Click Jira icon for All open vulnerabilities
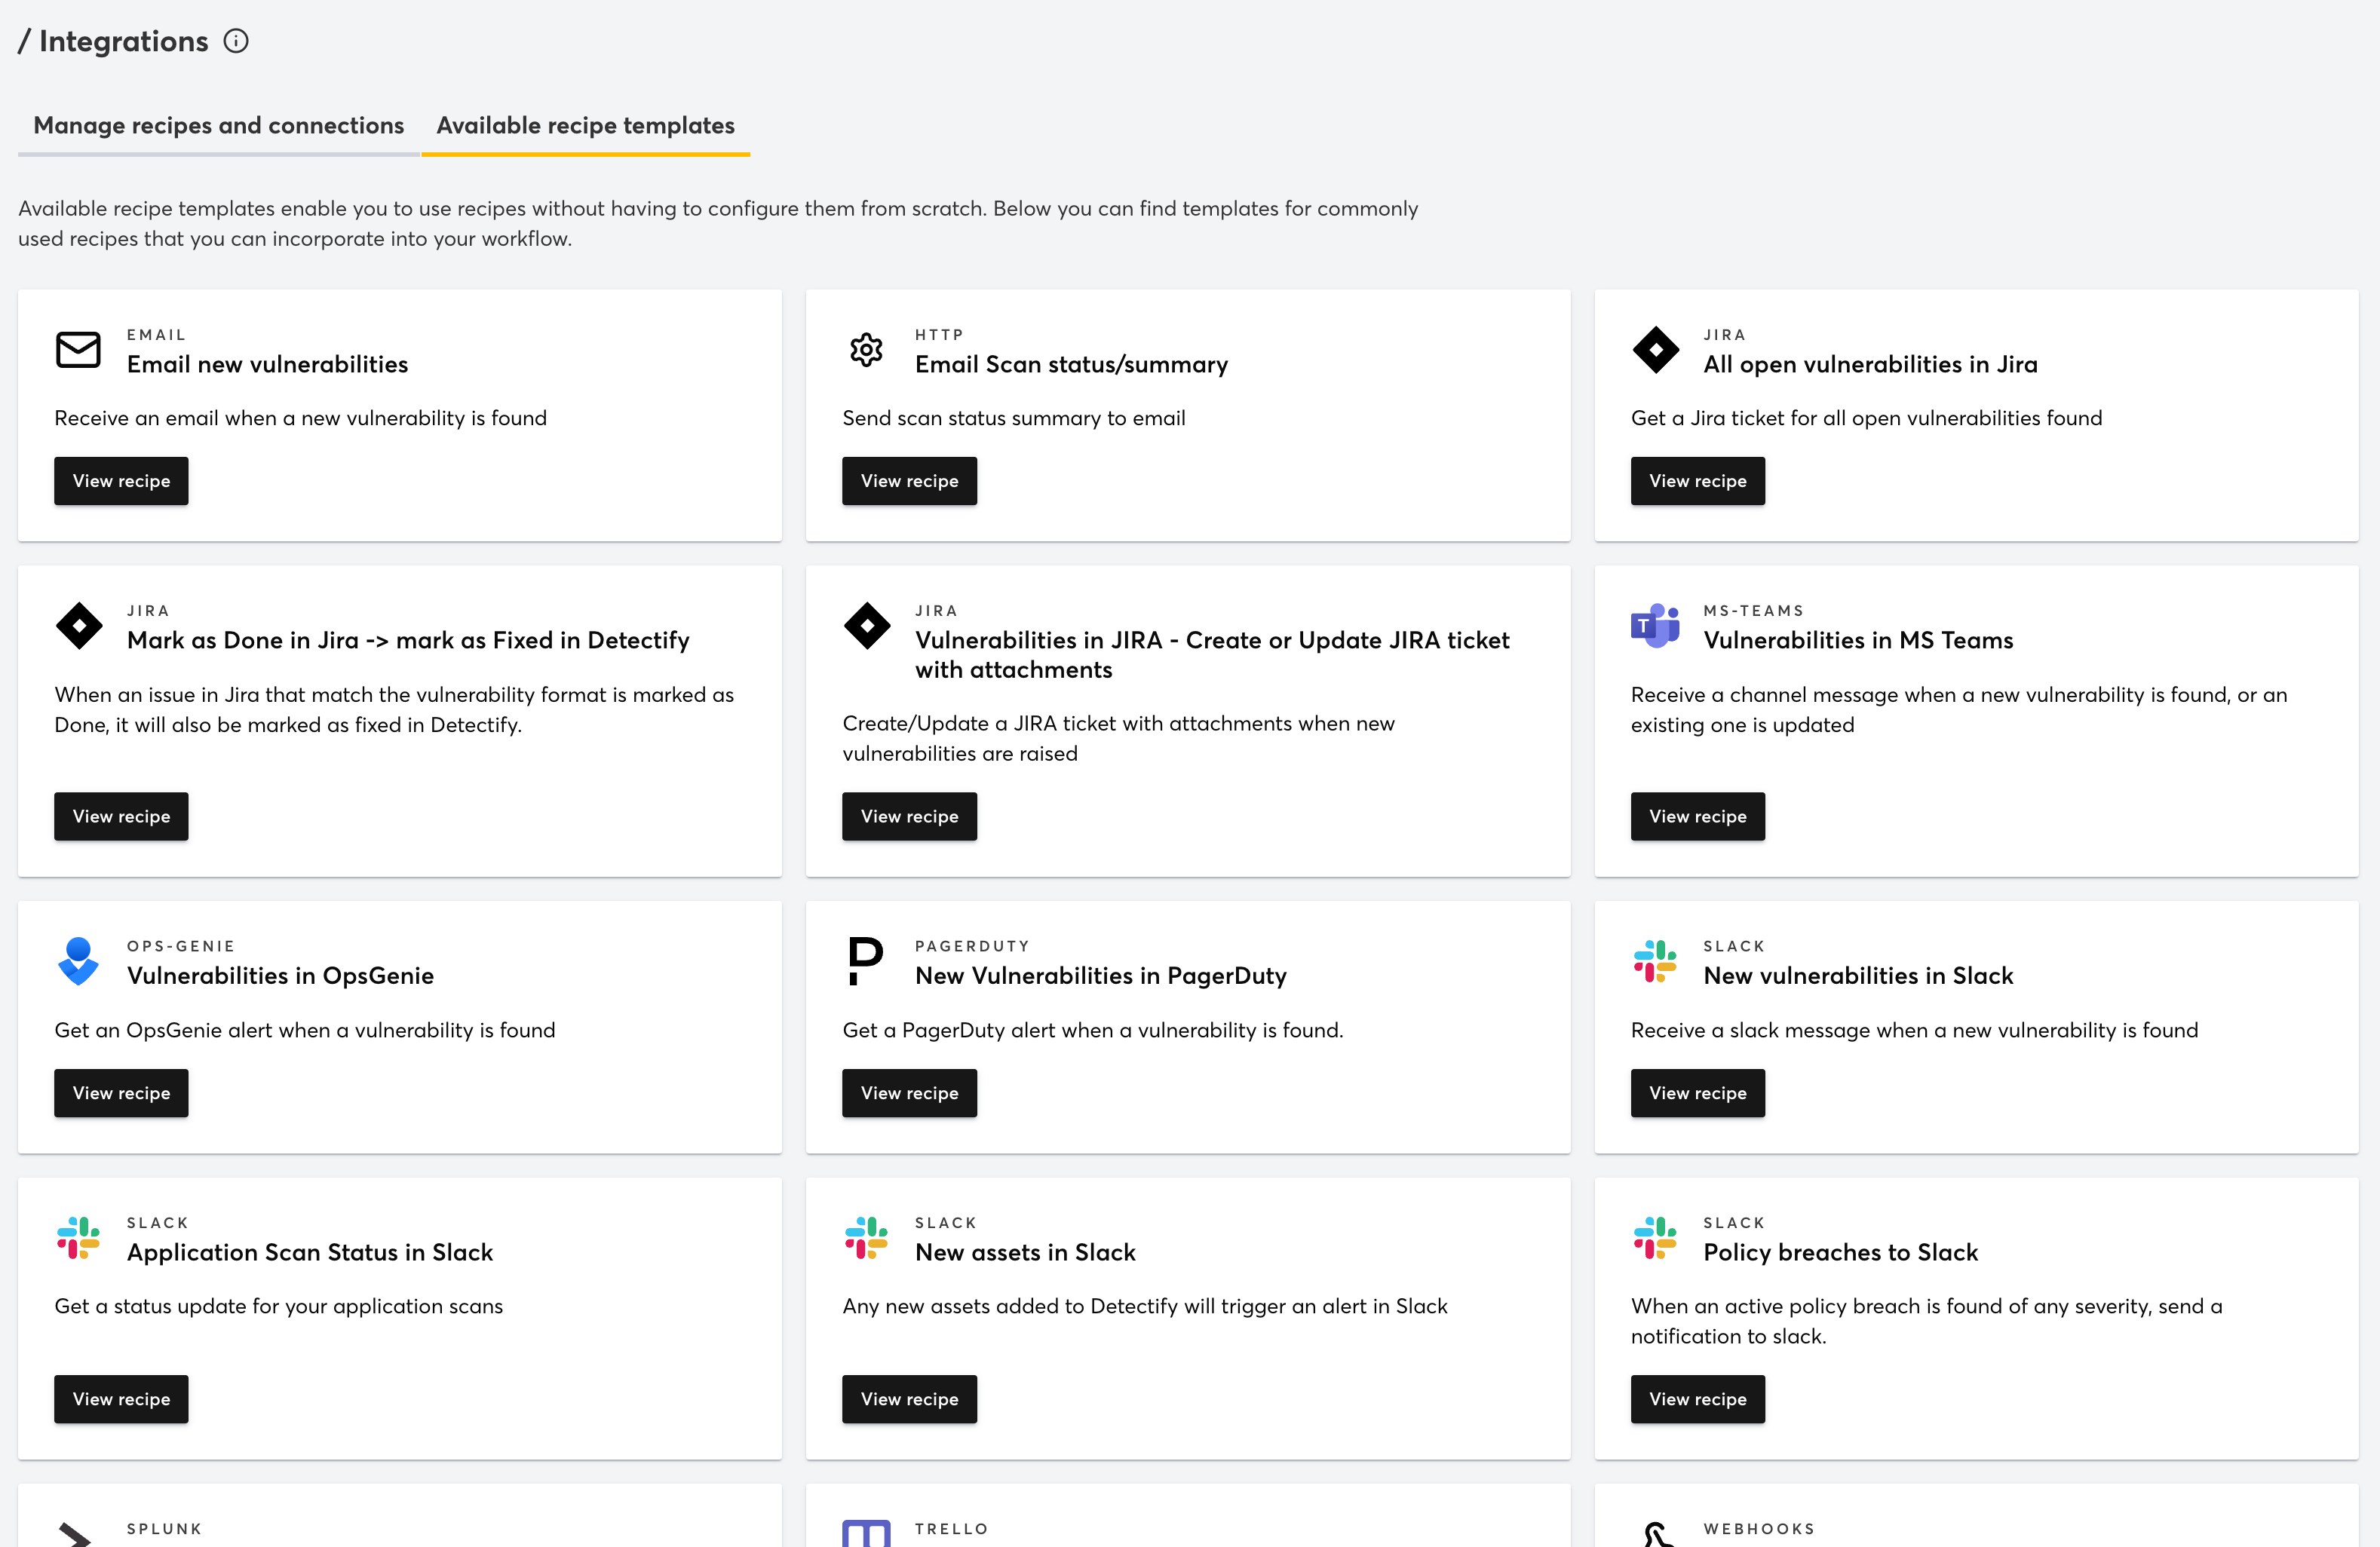Viewport: 2380px width, 1547px height. (x=1655, y=350)
